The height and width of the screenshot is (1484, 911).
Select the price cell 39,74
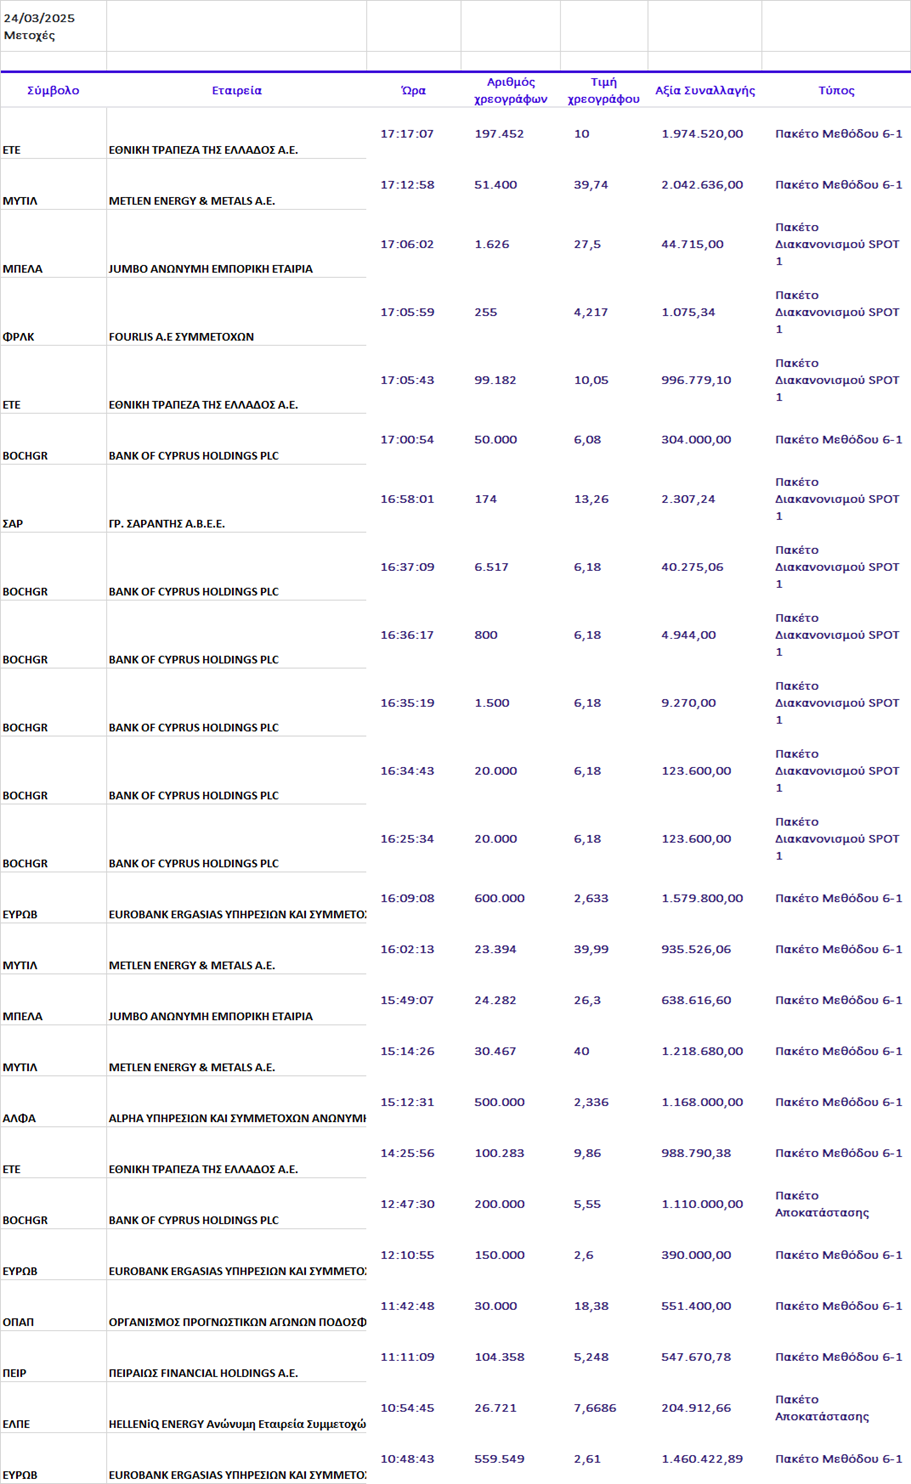point(591,184)
